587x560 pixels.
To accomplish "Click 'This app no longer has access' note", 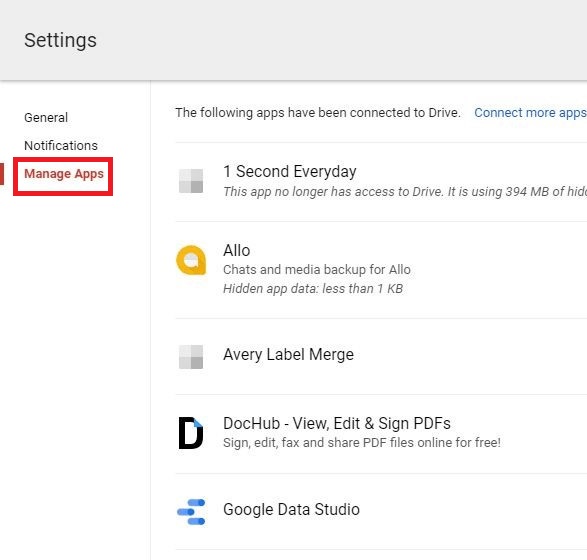I will [405, 192].
